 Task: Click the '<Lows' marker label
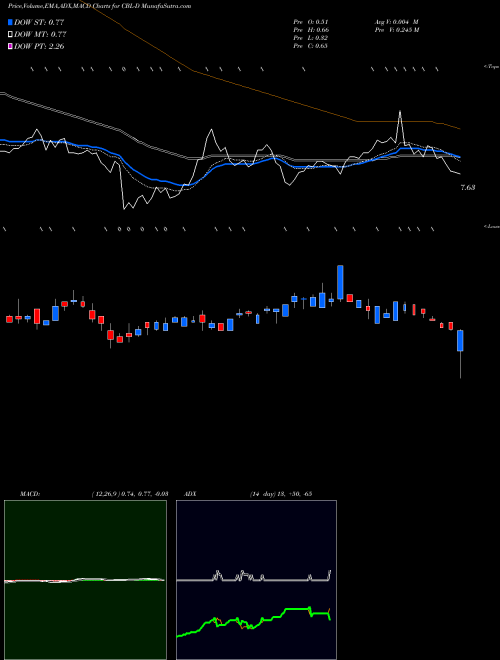pyautogui.click(x=492, y=226)
